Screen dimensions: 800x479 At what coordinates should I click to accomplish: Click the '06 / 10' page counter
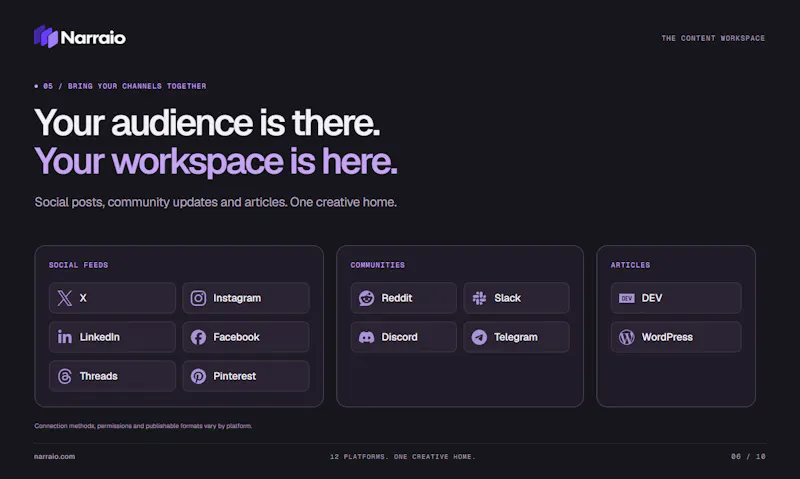click(x=748, y=457)
